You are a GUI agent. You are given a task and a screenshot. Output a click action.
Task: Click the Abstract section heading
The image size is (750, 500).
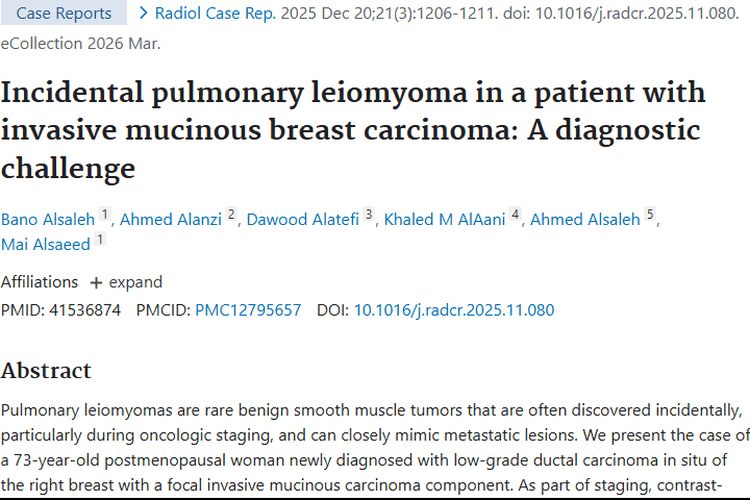pos(46,370)
